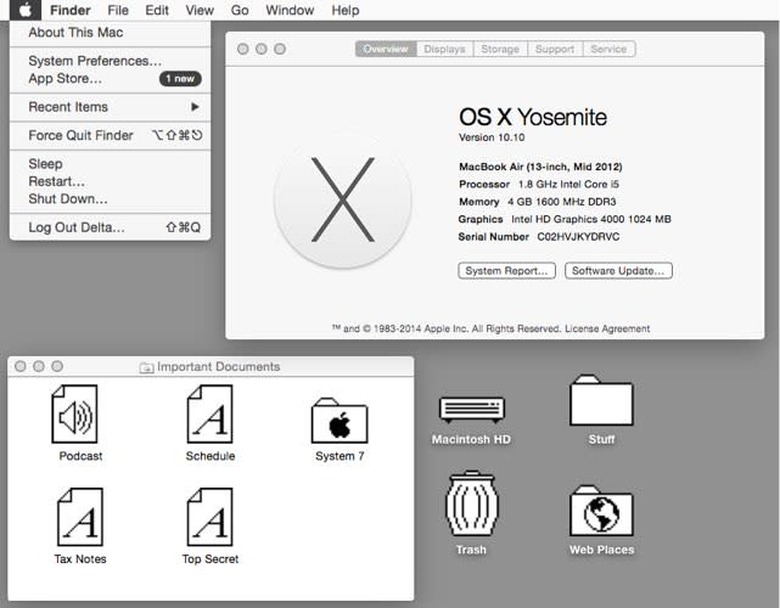Click the Trash can icon

click(471, 504)
